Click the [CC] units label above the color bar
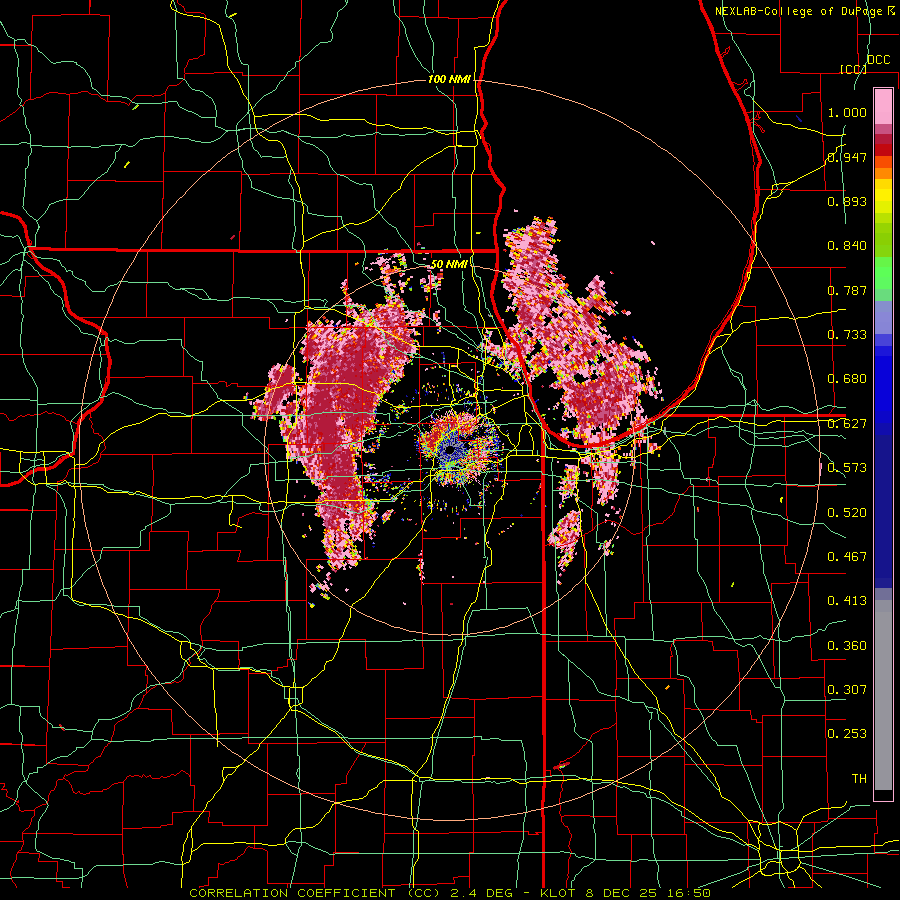 [853, 69]
